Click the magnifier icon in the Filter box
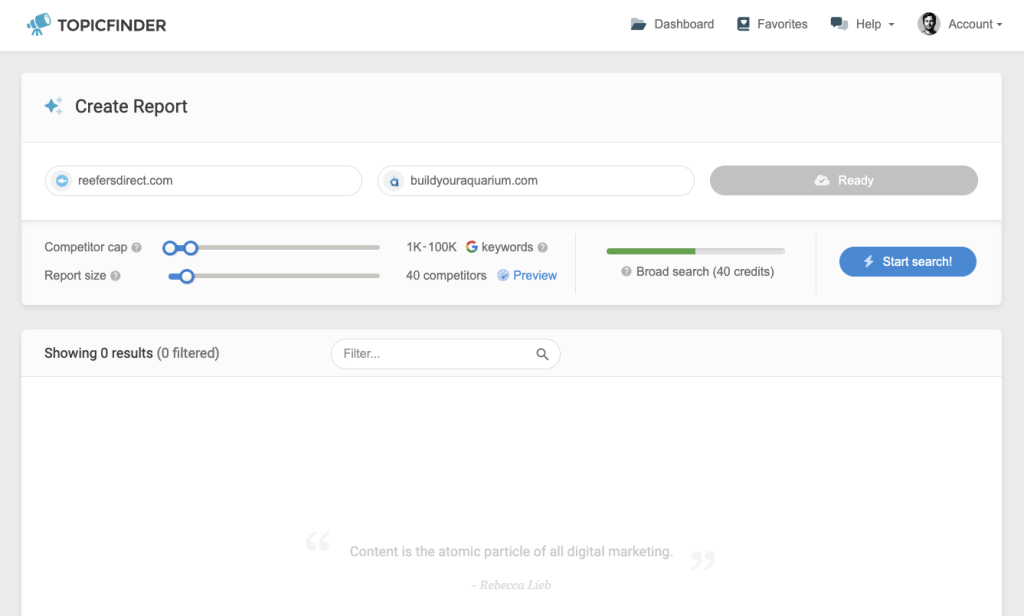 pyautogui.click(x=542, y=353)
